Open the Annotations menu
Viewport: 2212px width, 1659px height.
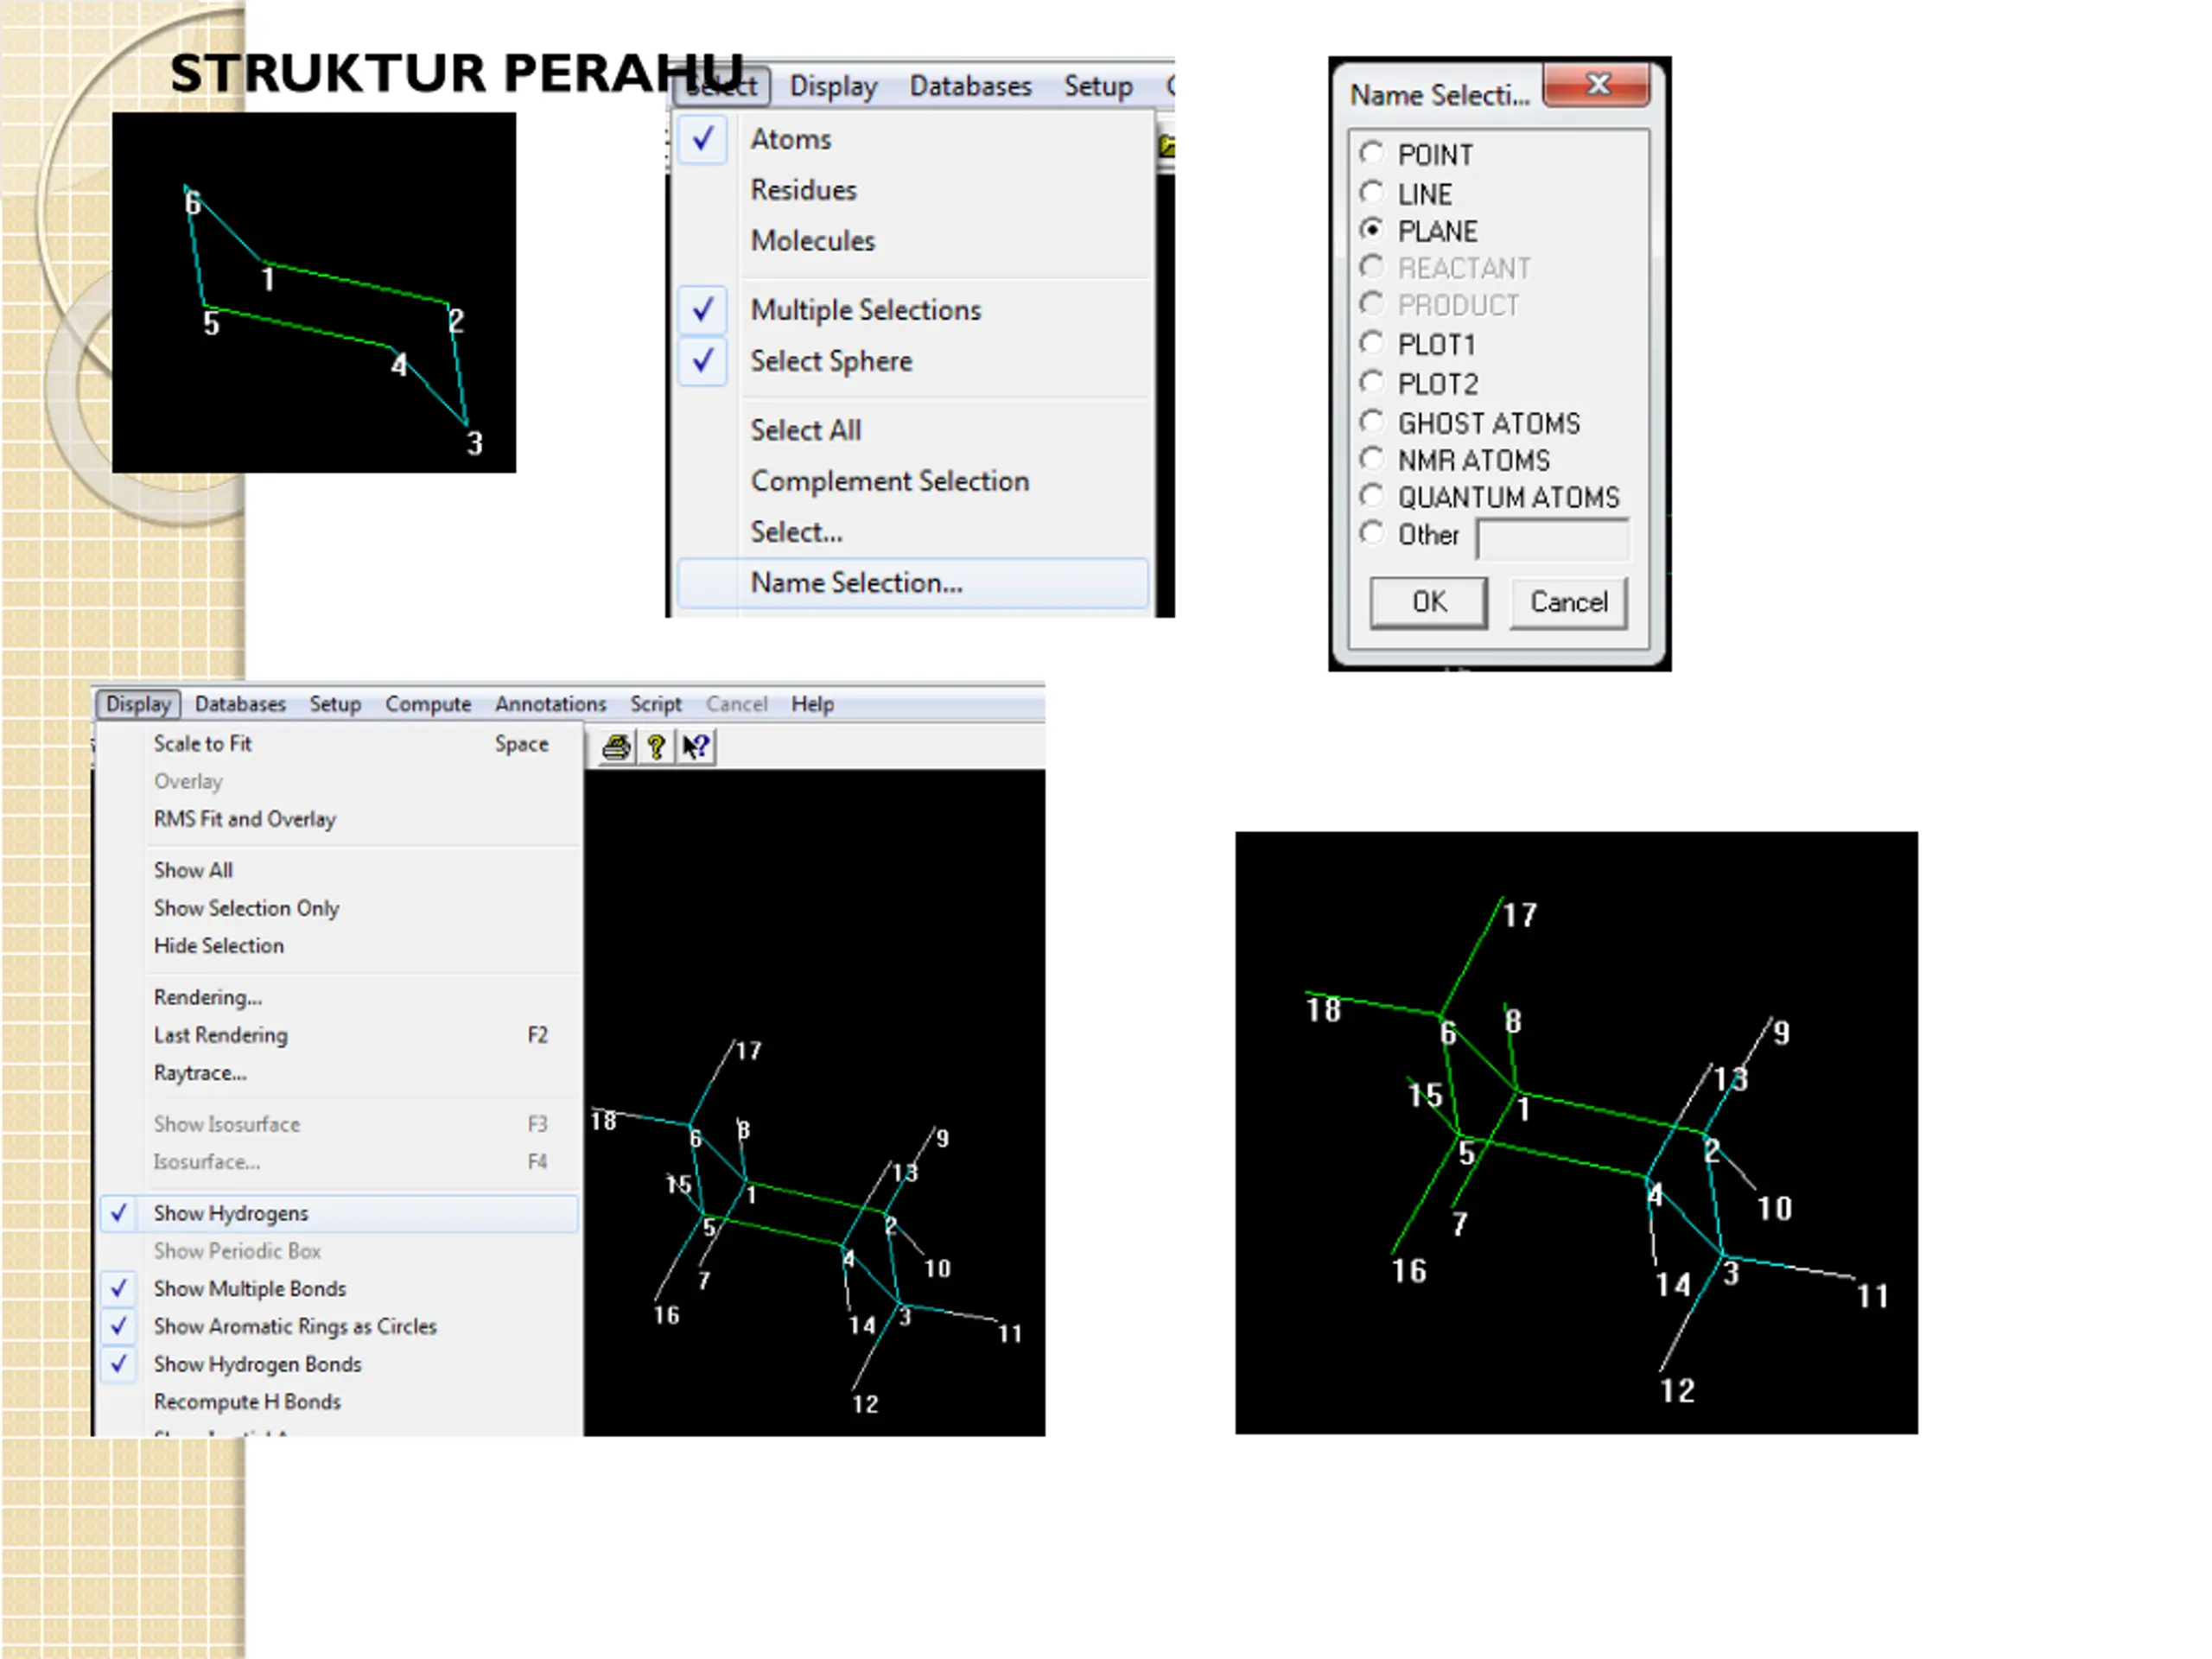(550, 704)
